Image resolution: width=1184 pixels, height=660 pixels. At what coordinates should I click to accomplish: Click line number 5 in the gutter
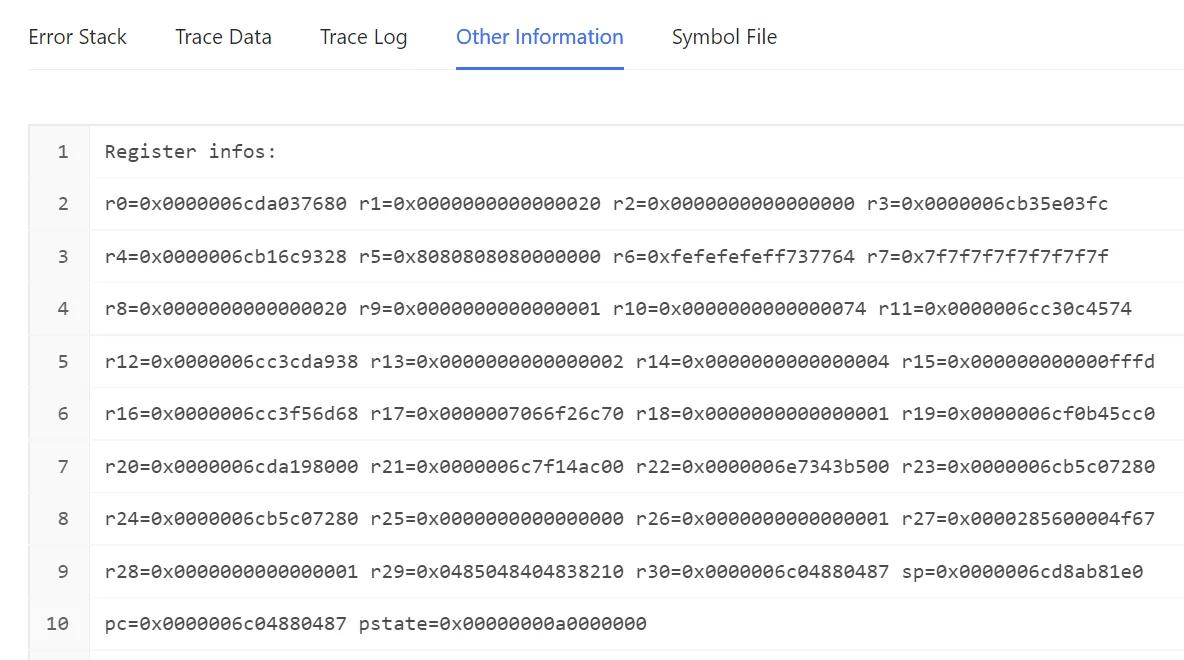[63, 362]
